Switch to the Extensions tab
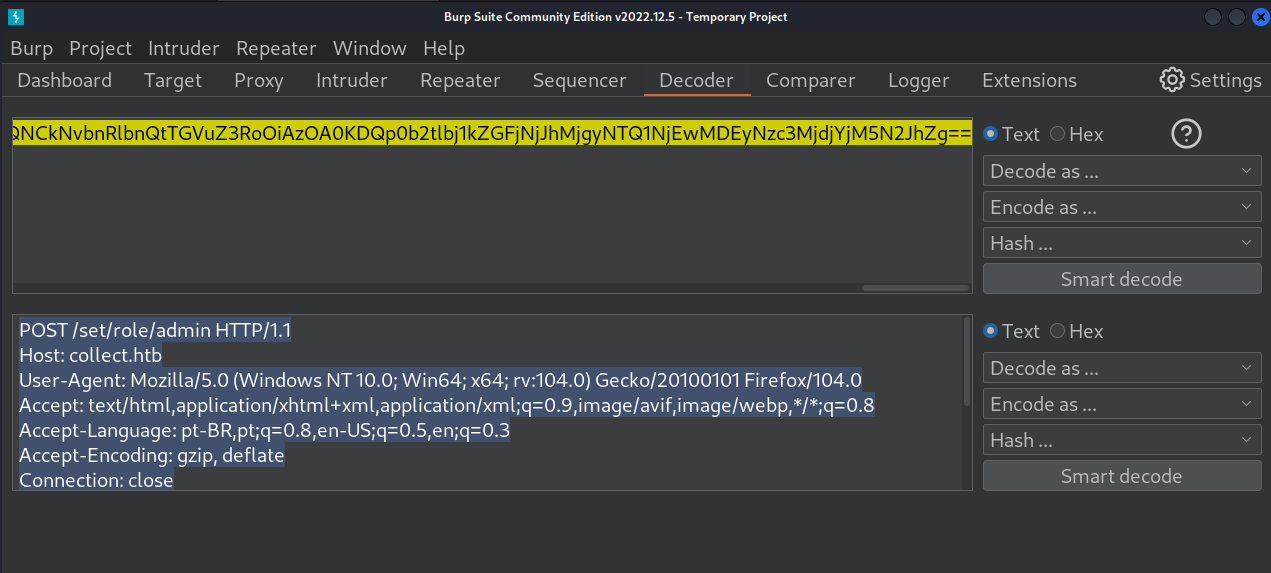 [1029, 80]
